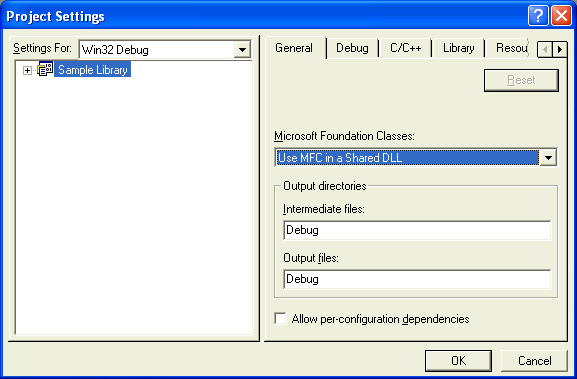The height and width of the screenshot is (379, 577).
Task: Click the Sample Library project icon
Action: point(45,69)
